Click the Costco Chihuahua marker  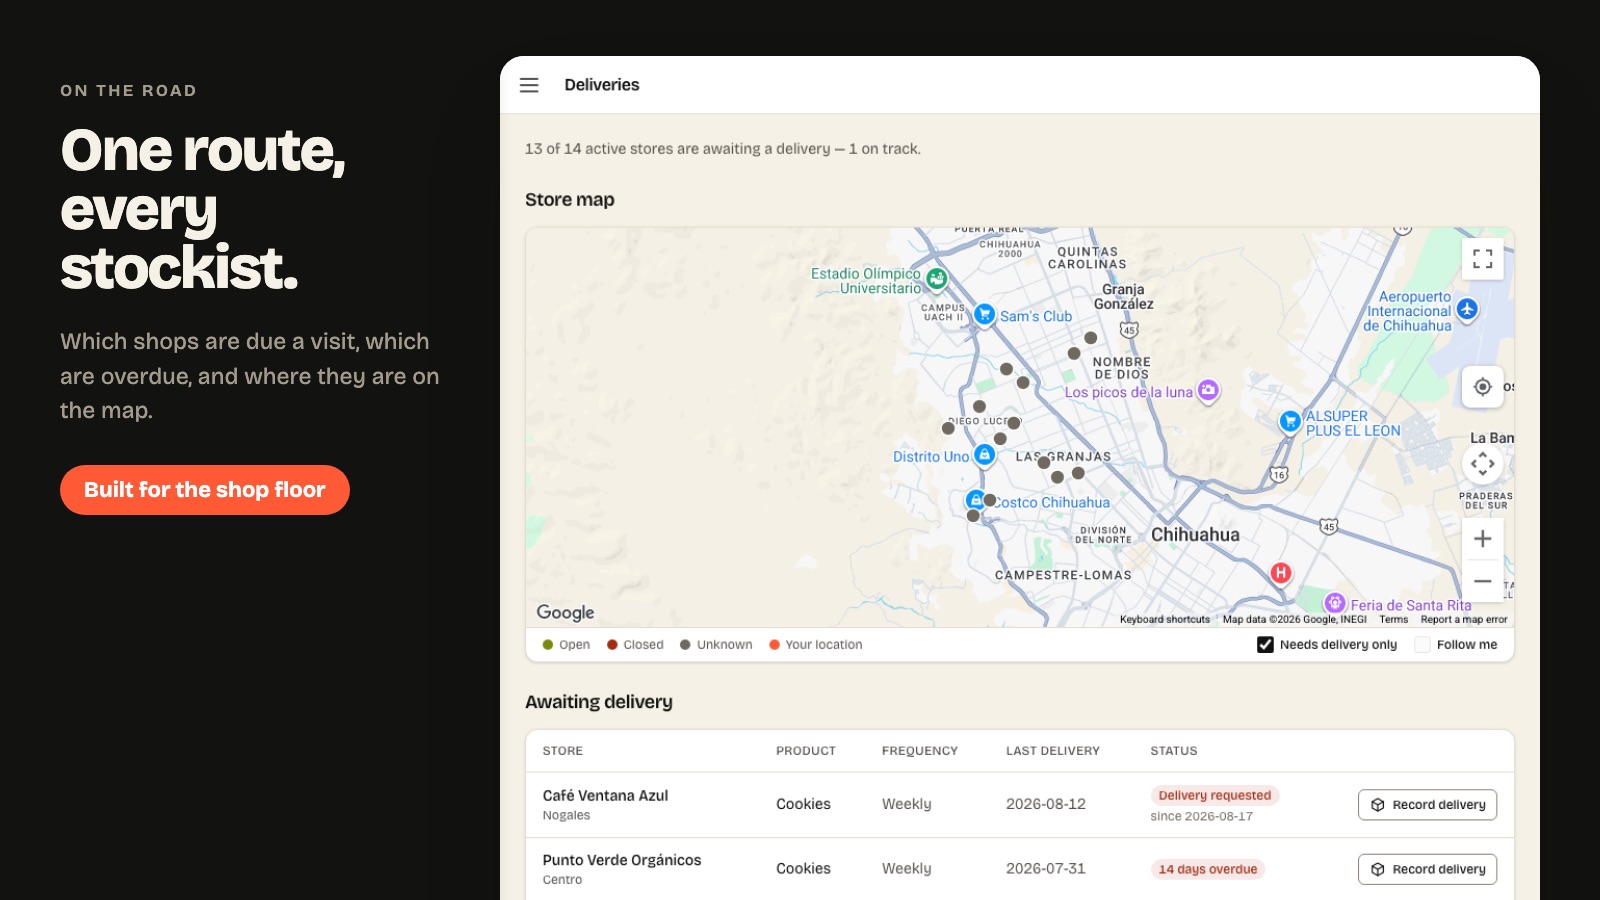pos(975,499)
